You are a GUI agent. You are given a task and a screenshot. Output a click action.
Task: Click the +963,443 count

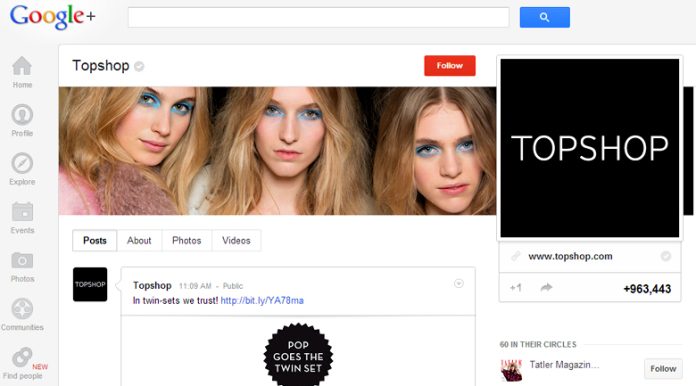pyautogui.click(x=647, y=289)
